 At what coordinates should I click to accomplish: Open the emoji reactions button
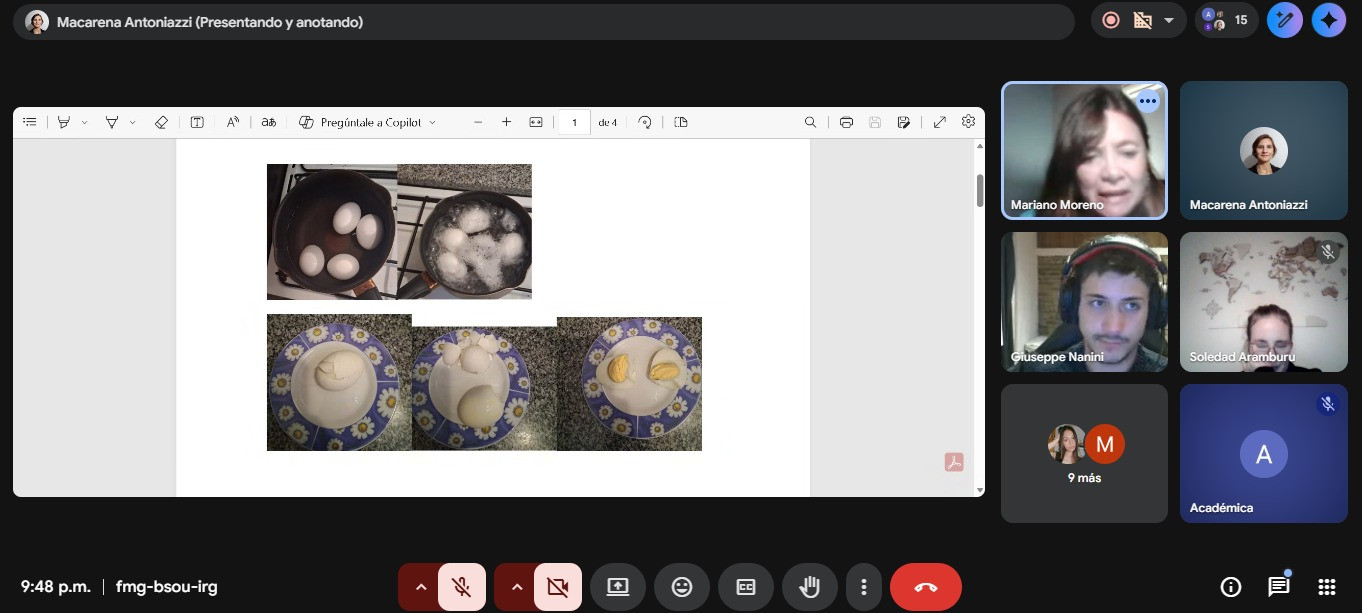[682, 587]
